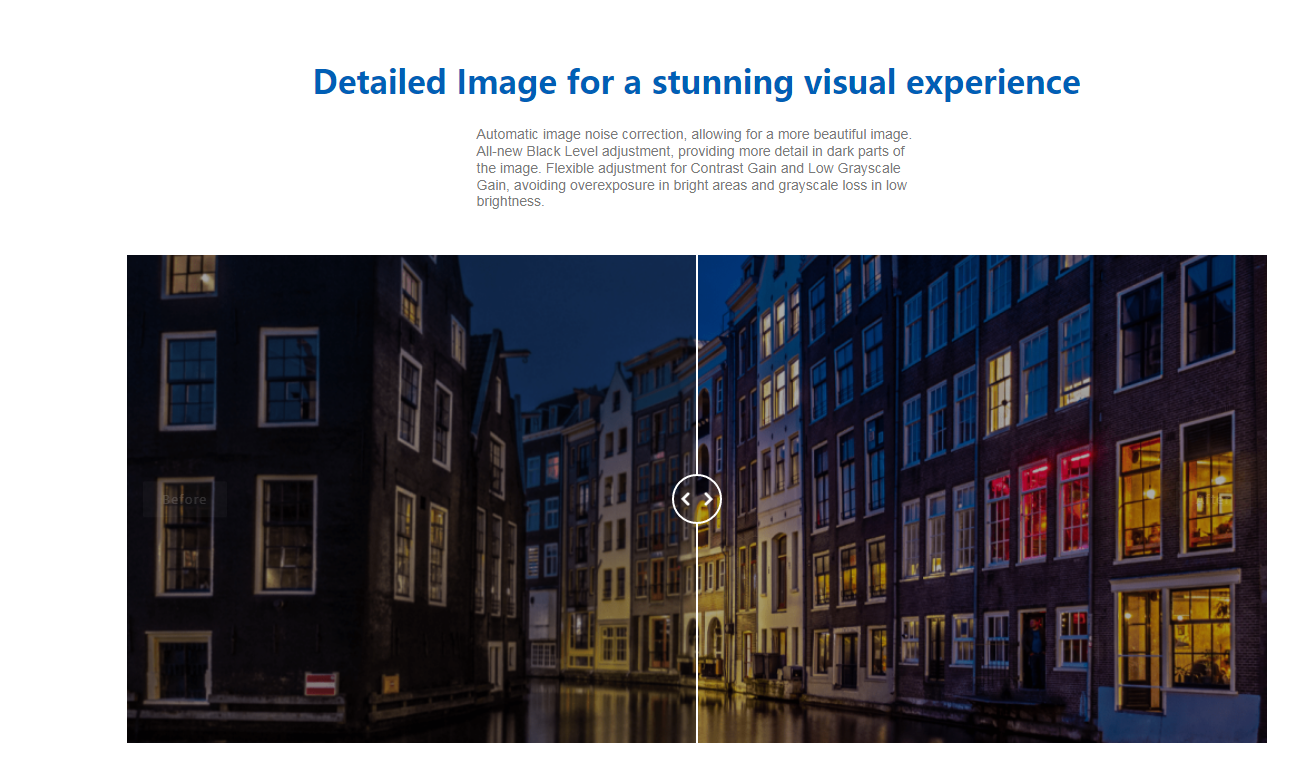Click the left chevron inside the slider handle
Image resolution: width=1315 pixels, height=768 pixels.
(x=686, y=498)
